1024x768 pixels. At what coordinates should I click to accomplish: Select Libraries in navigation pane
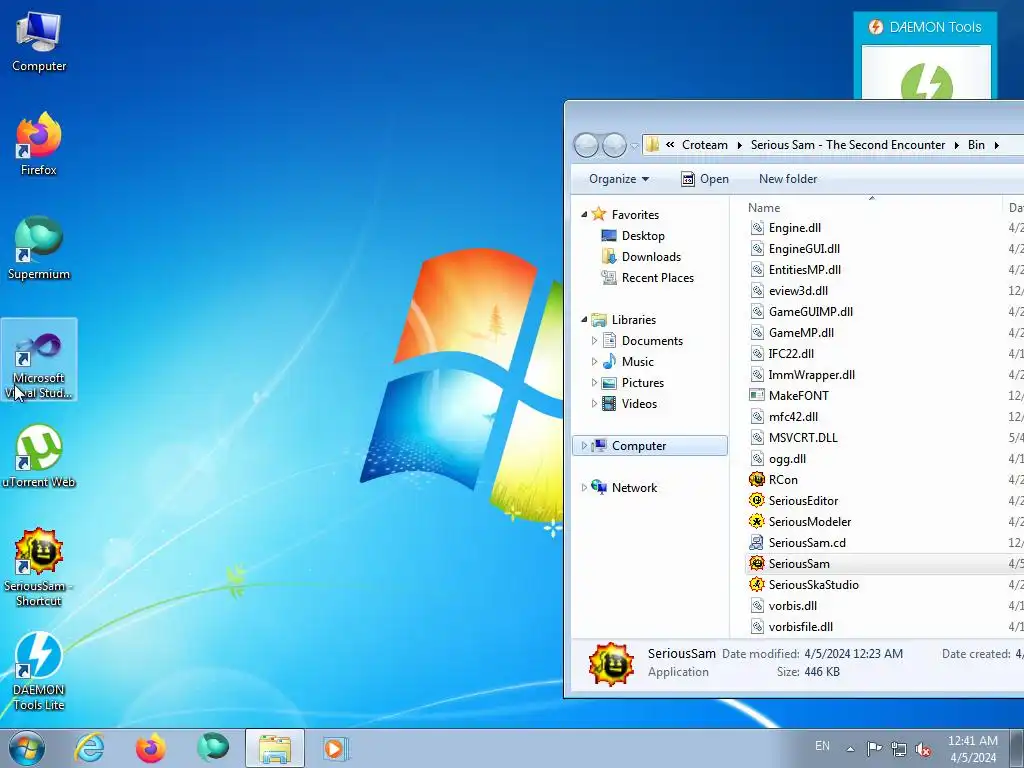(x=633, y=319)
